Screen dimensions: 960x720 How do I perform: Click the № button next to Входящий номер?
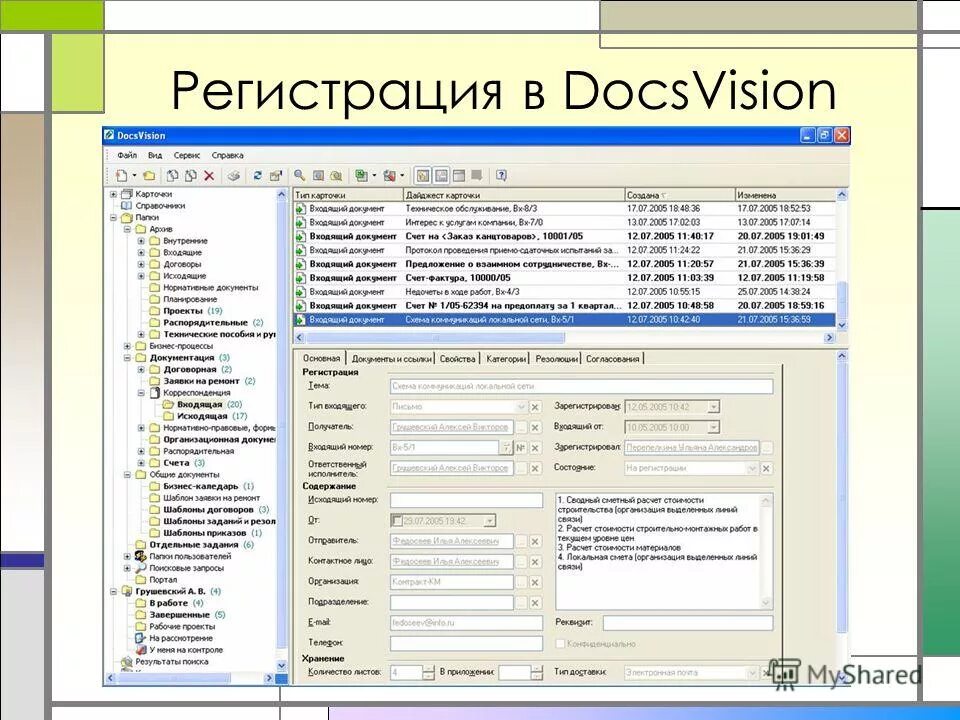click(x=520, y=448)
